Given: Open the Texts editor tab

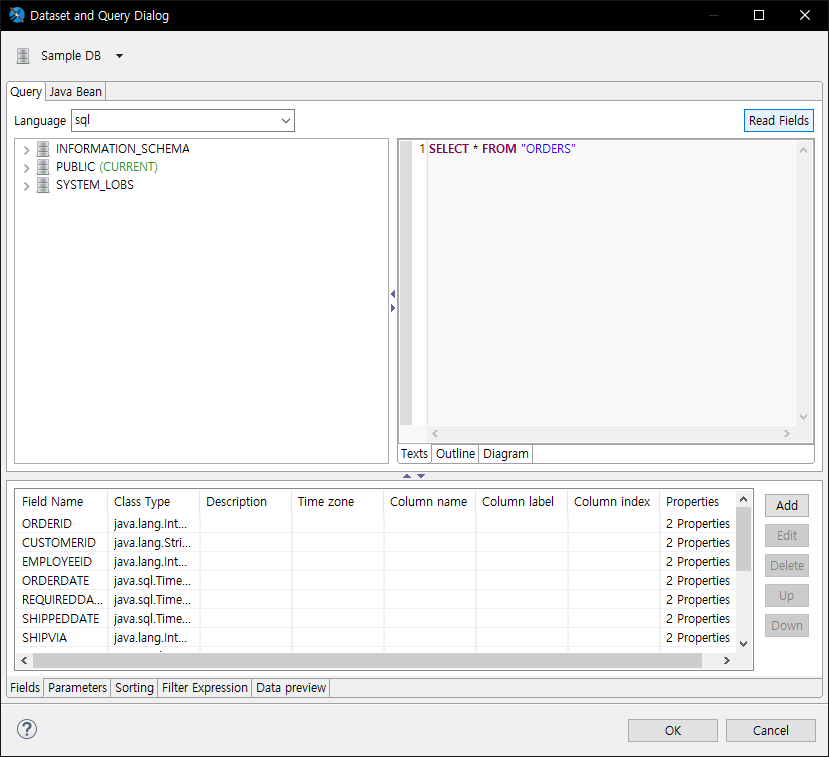Looking at the screenshot, I should (x=414, y=454).
